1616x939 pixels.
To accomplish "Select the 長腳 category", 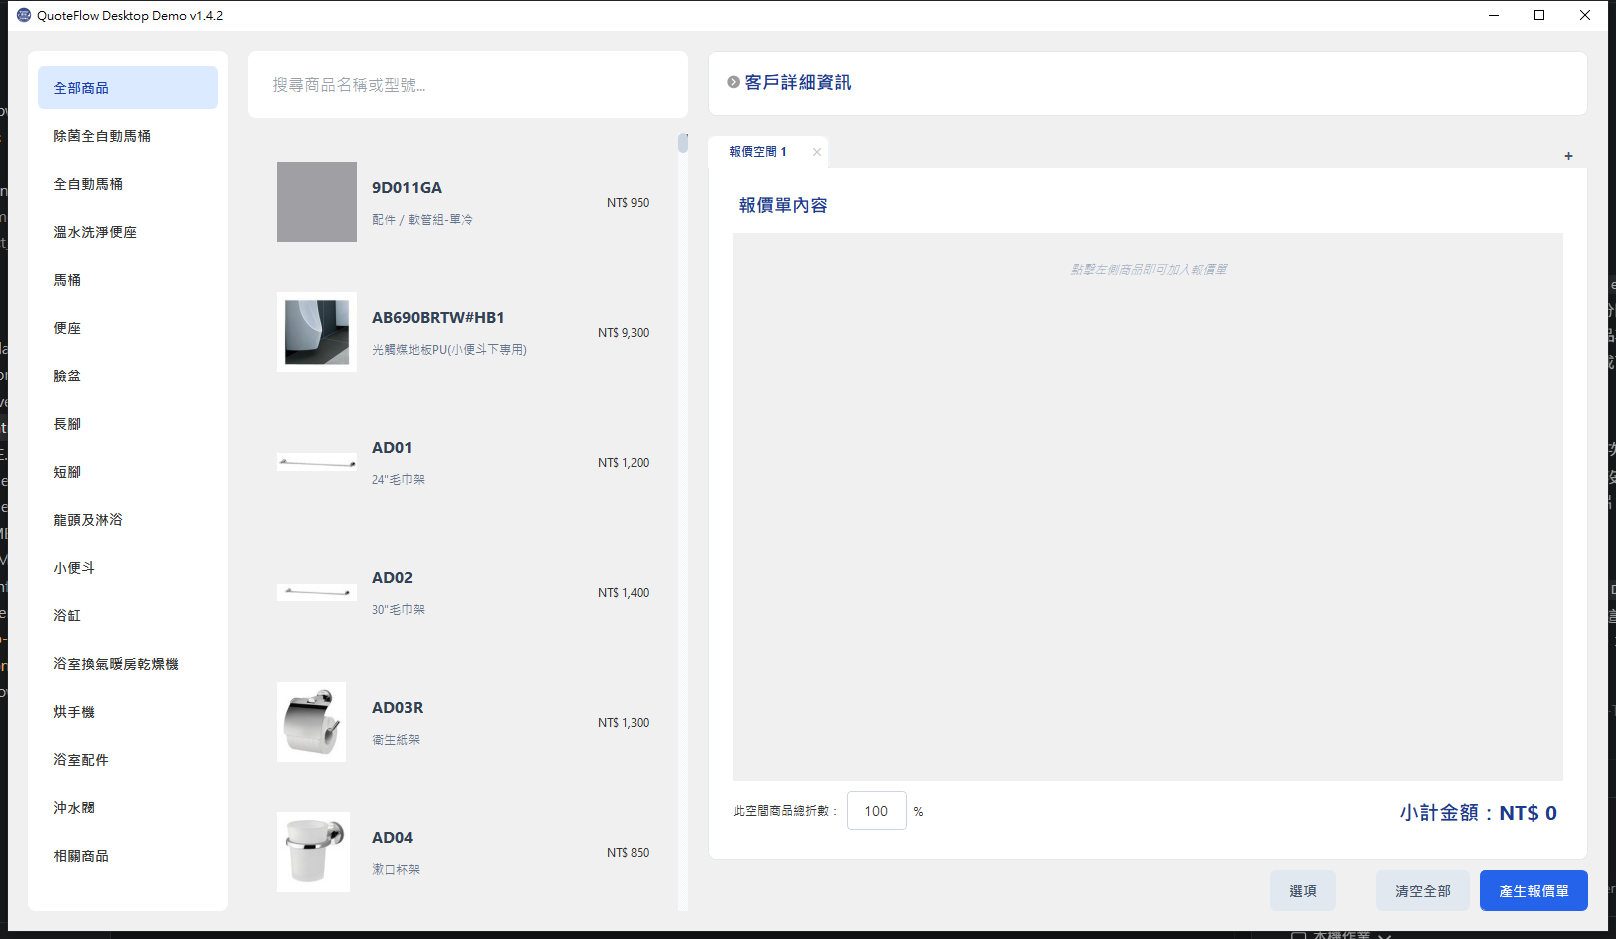I will click(x=128, y=424).
